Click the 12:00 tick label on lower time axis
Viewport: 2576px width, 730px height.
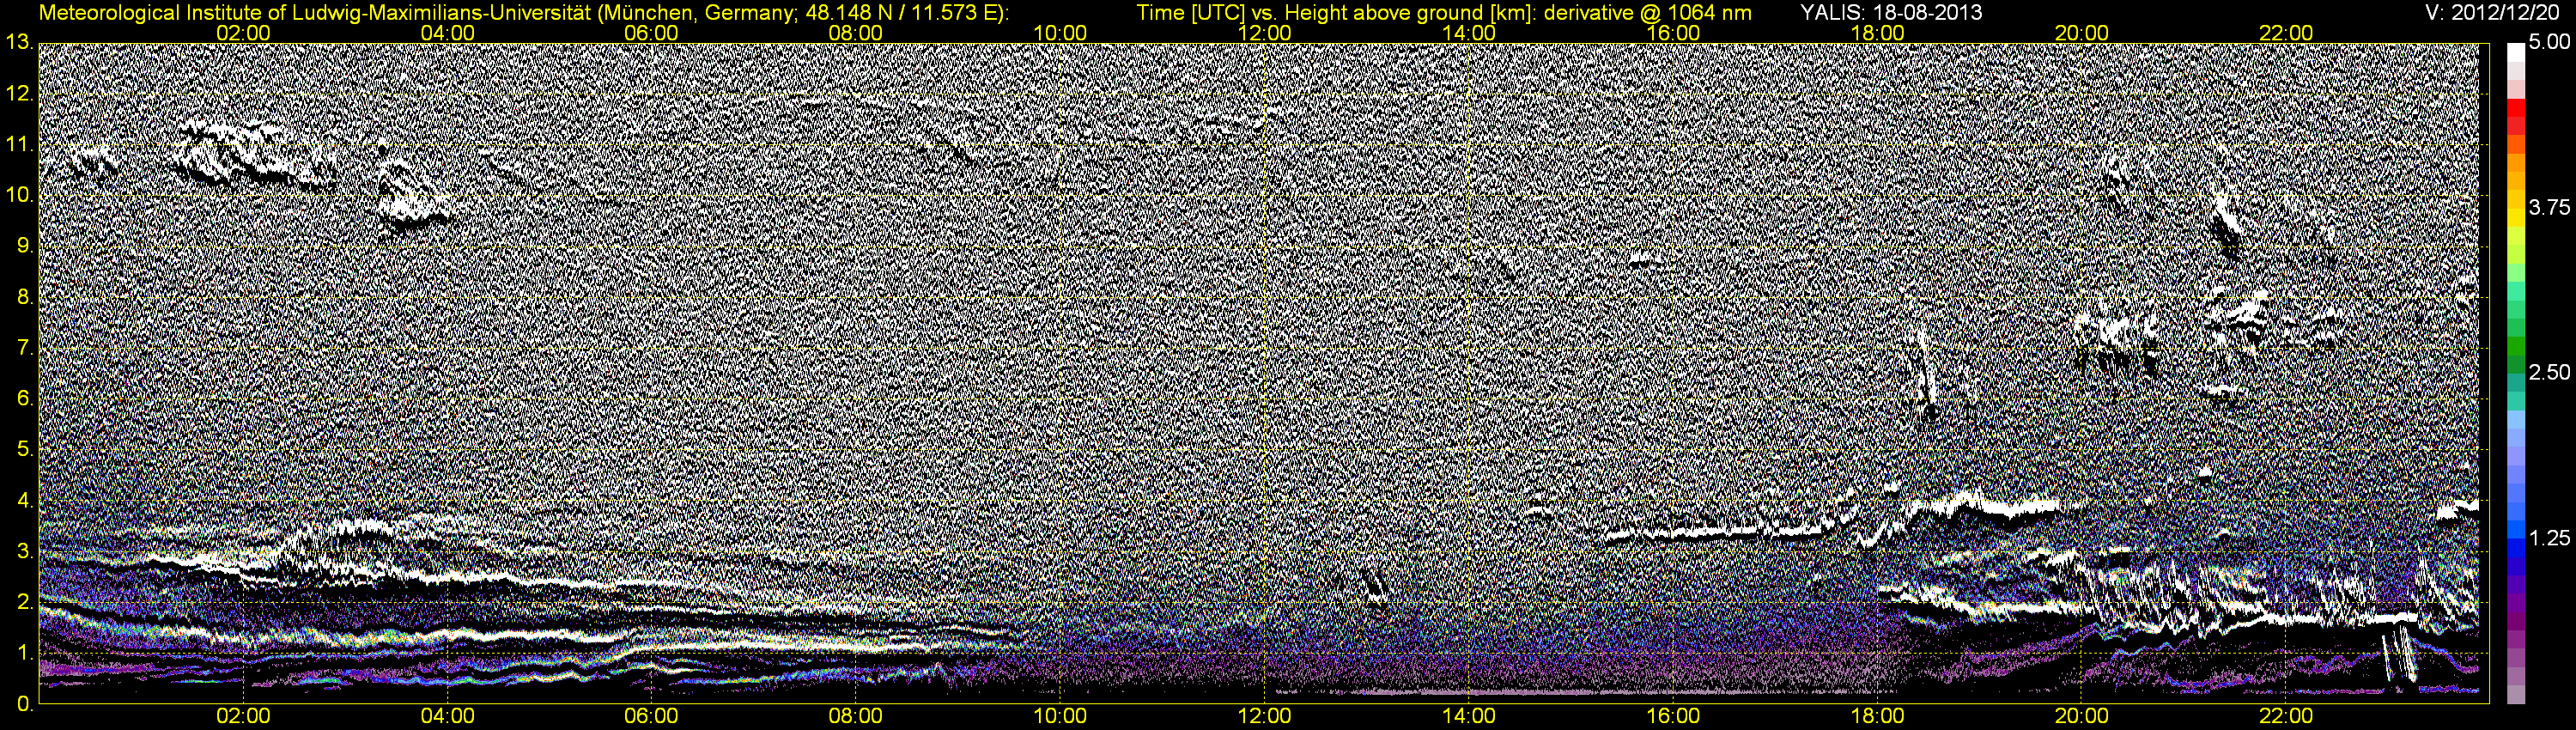pos(1264,717)
